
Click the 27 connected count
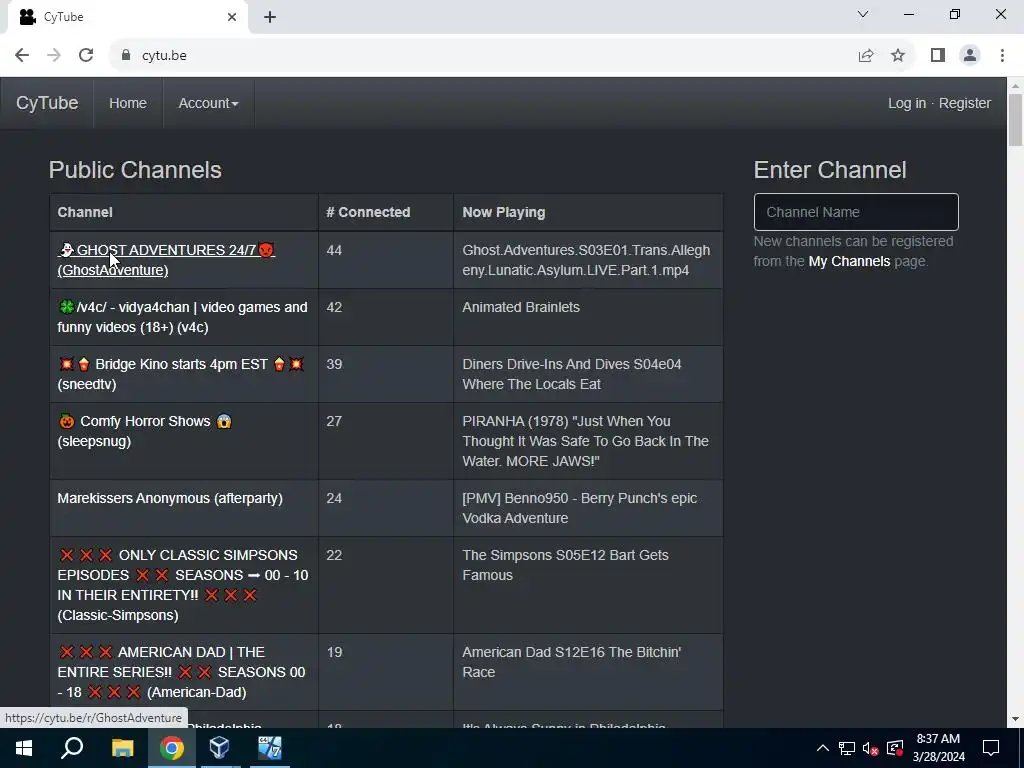[334, 421]
